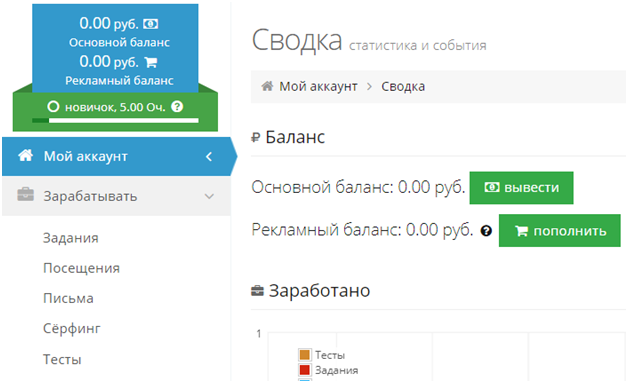
Task: Click the Задания chart legend label
Action: tap(336, 370)
